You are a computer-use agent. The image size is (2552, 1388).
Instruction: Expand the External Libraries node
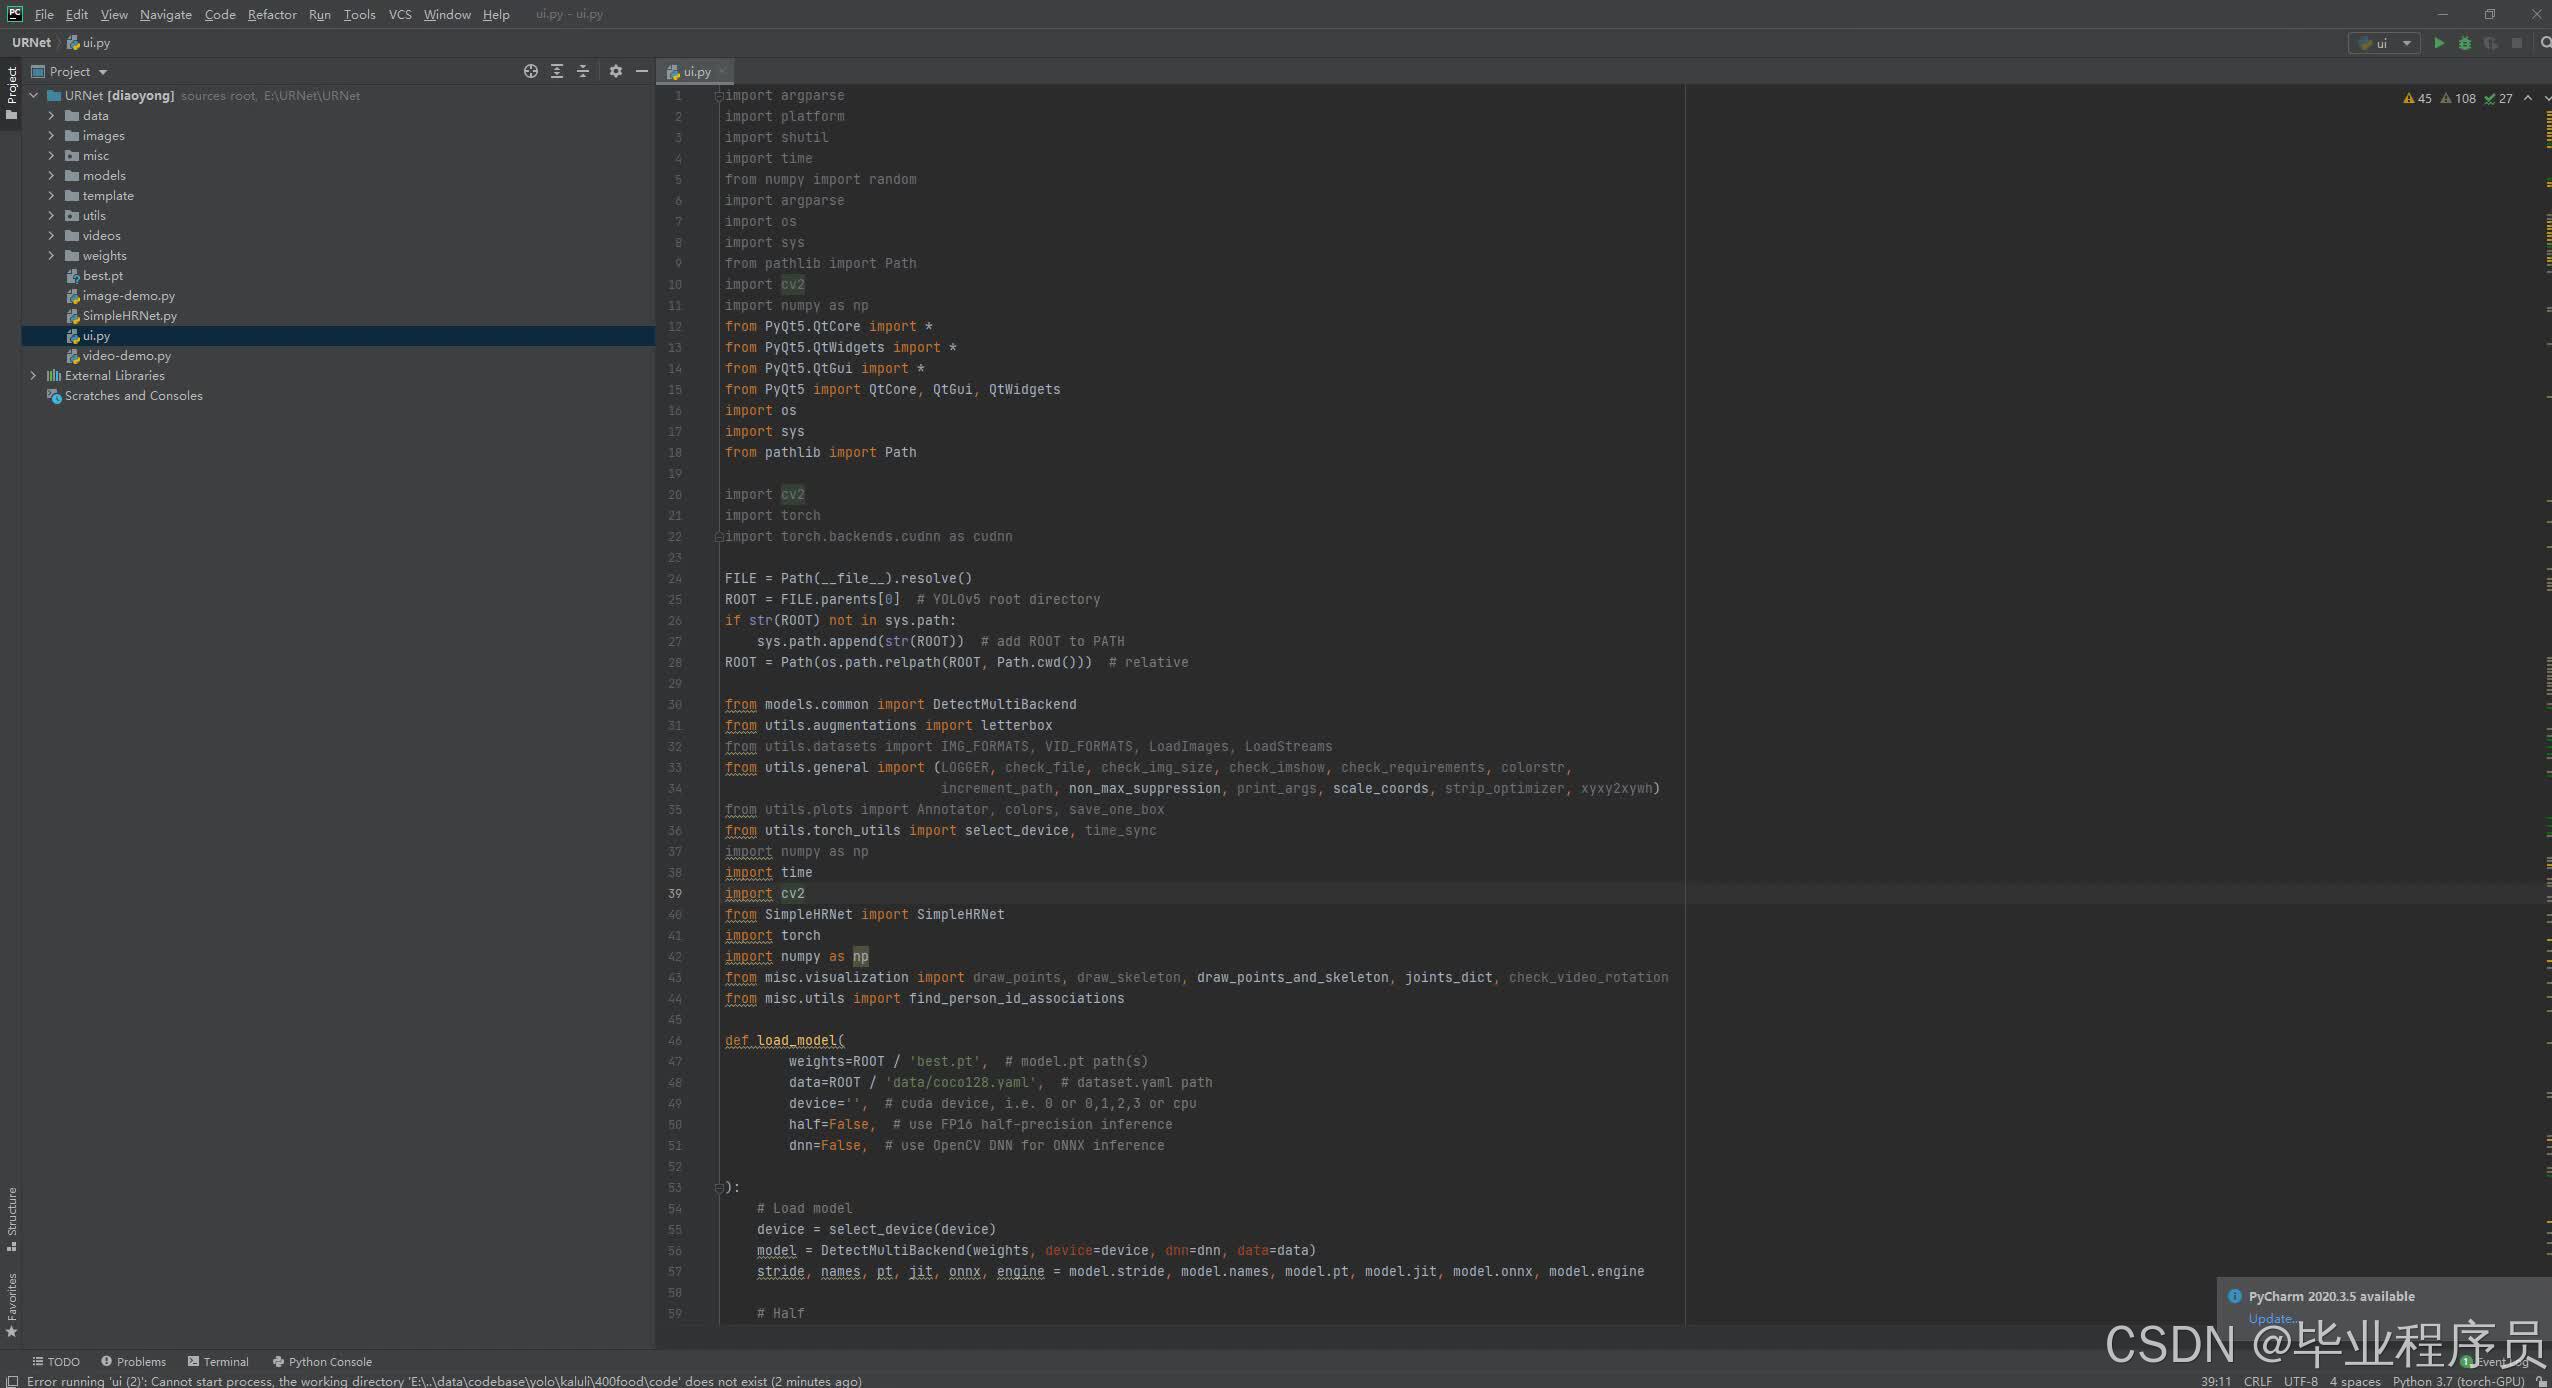click(x=33, y=376)
